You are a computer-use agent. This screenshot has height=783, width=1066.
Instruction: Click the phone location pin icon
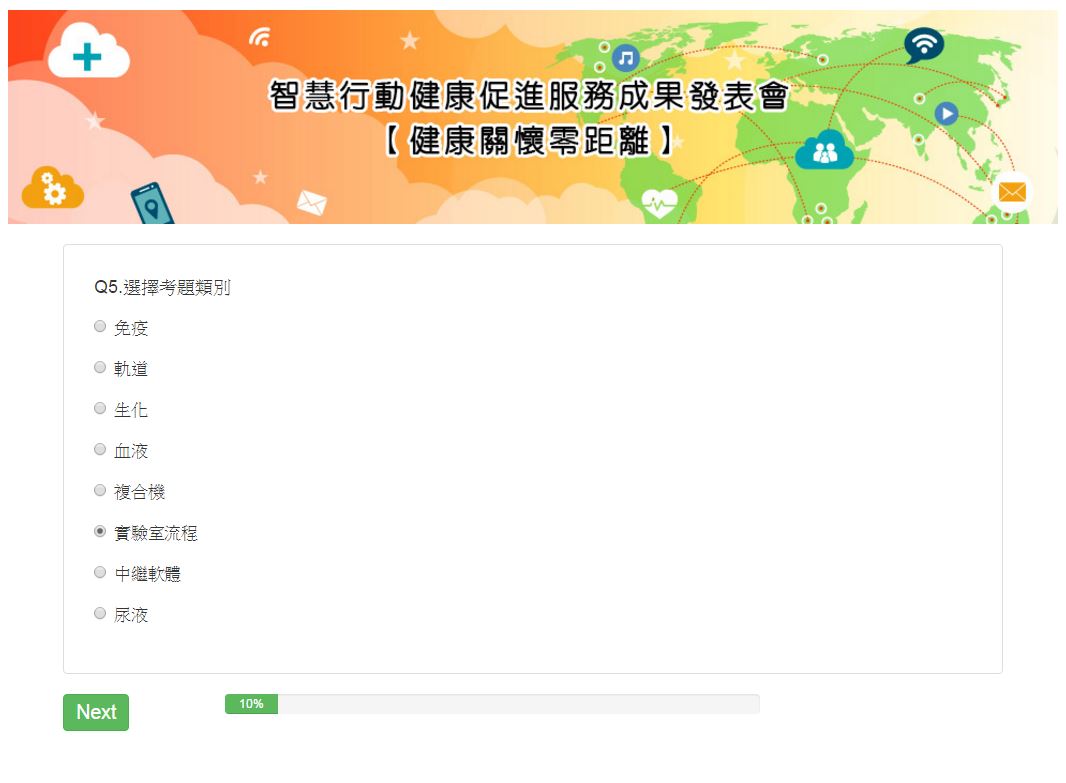pyautogui.click(x=152, y=203)
